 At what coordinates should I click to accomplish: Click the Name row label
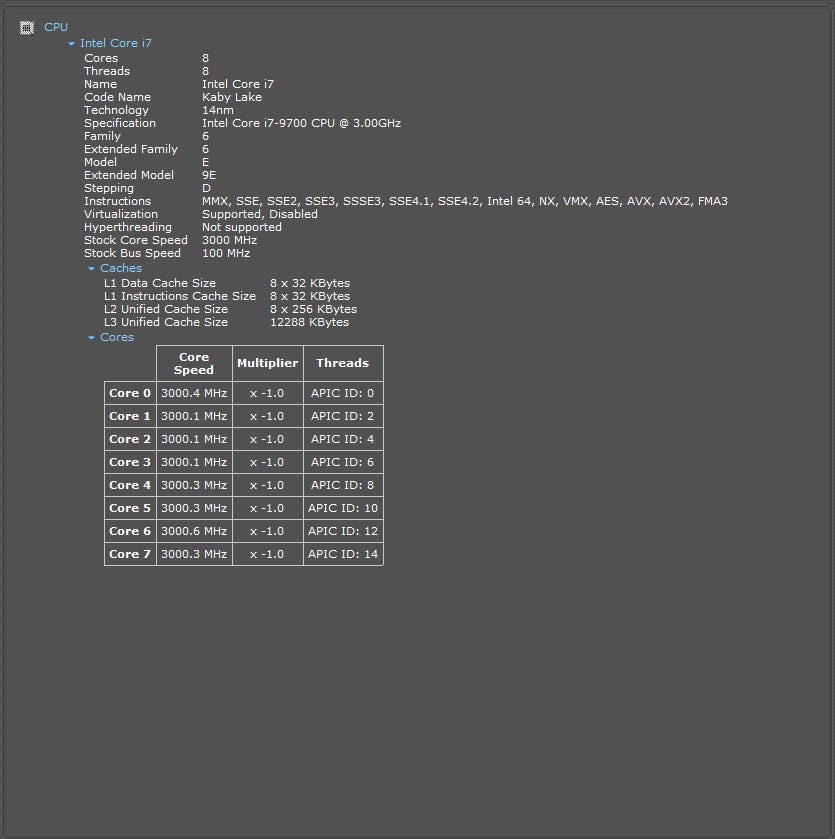[x=100, y=84]
